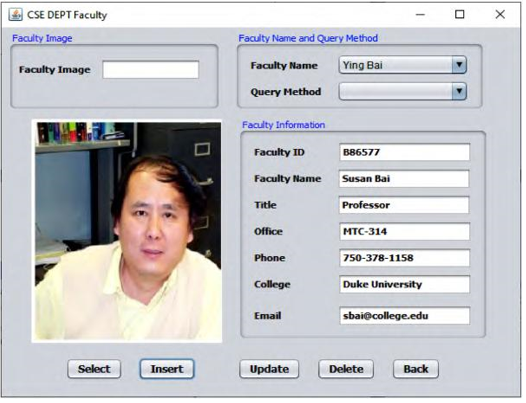This screenshot has height=403, width=526.
Task: Go back using the Back button
Action: click(416, 369)
